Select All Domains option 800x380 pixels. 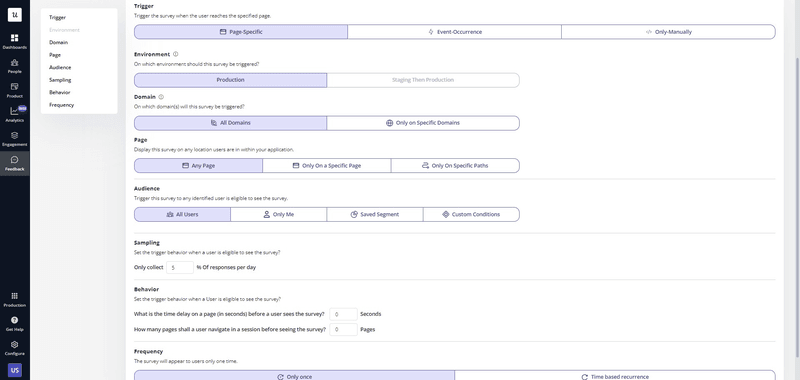click(230, 123)
